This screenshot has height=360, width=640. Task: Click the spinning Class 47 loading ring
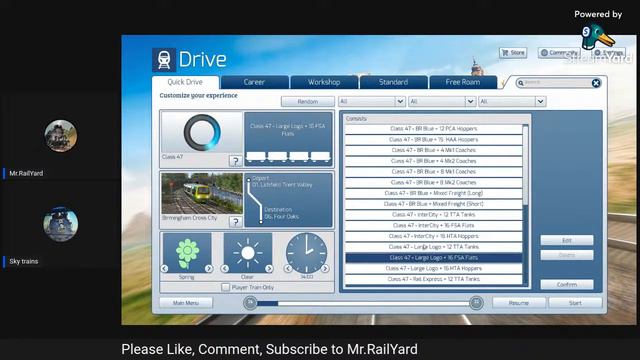[202, 132]
